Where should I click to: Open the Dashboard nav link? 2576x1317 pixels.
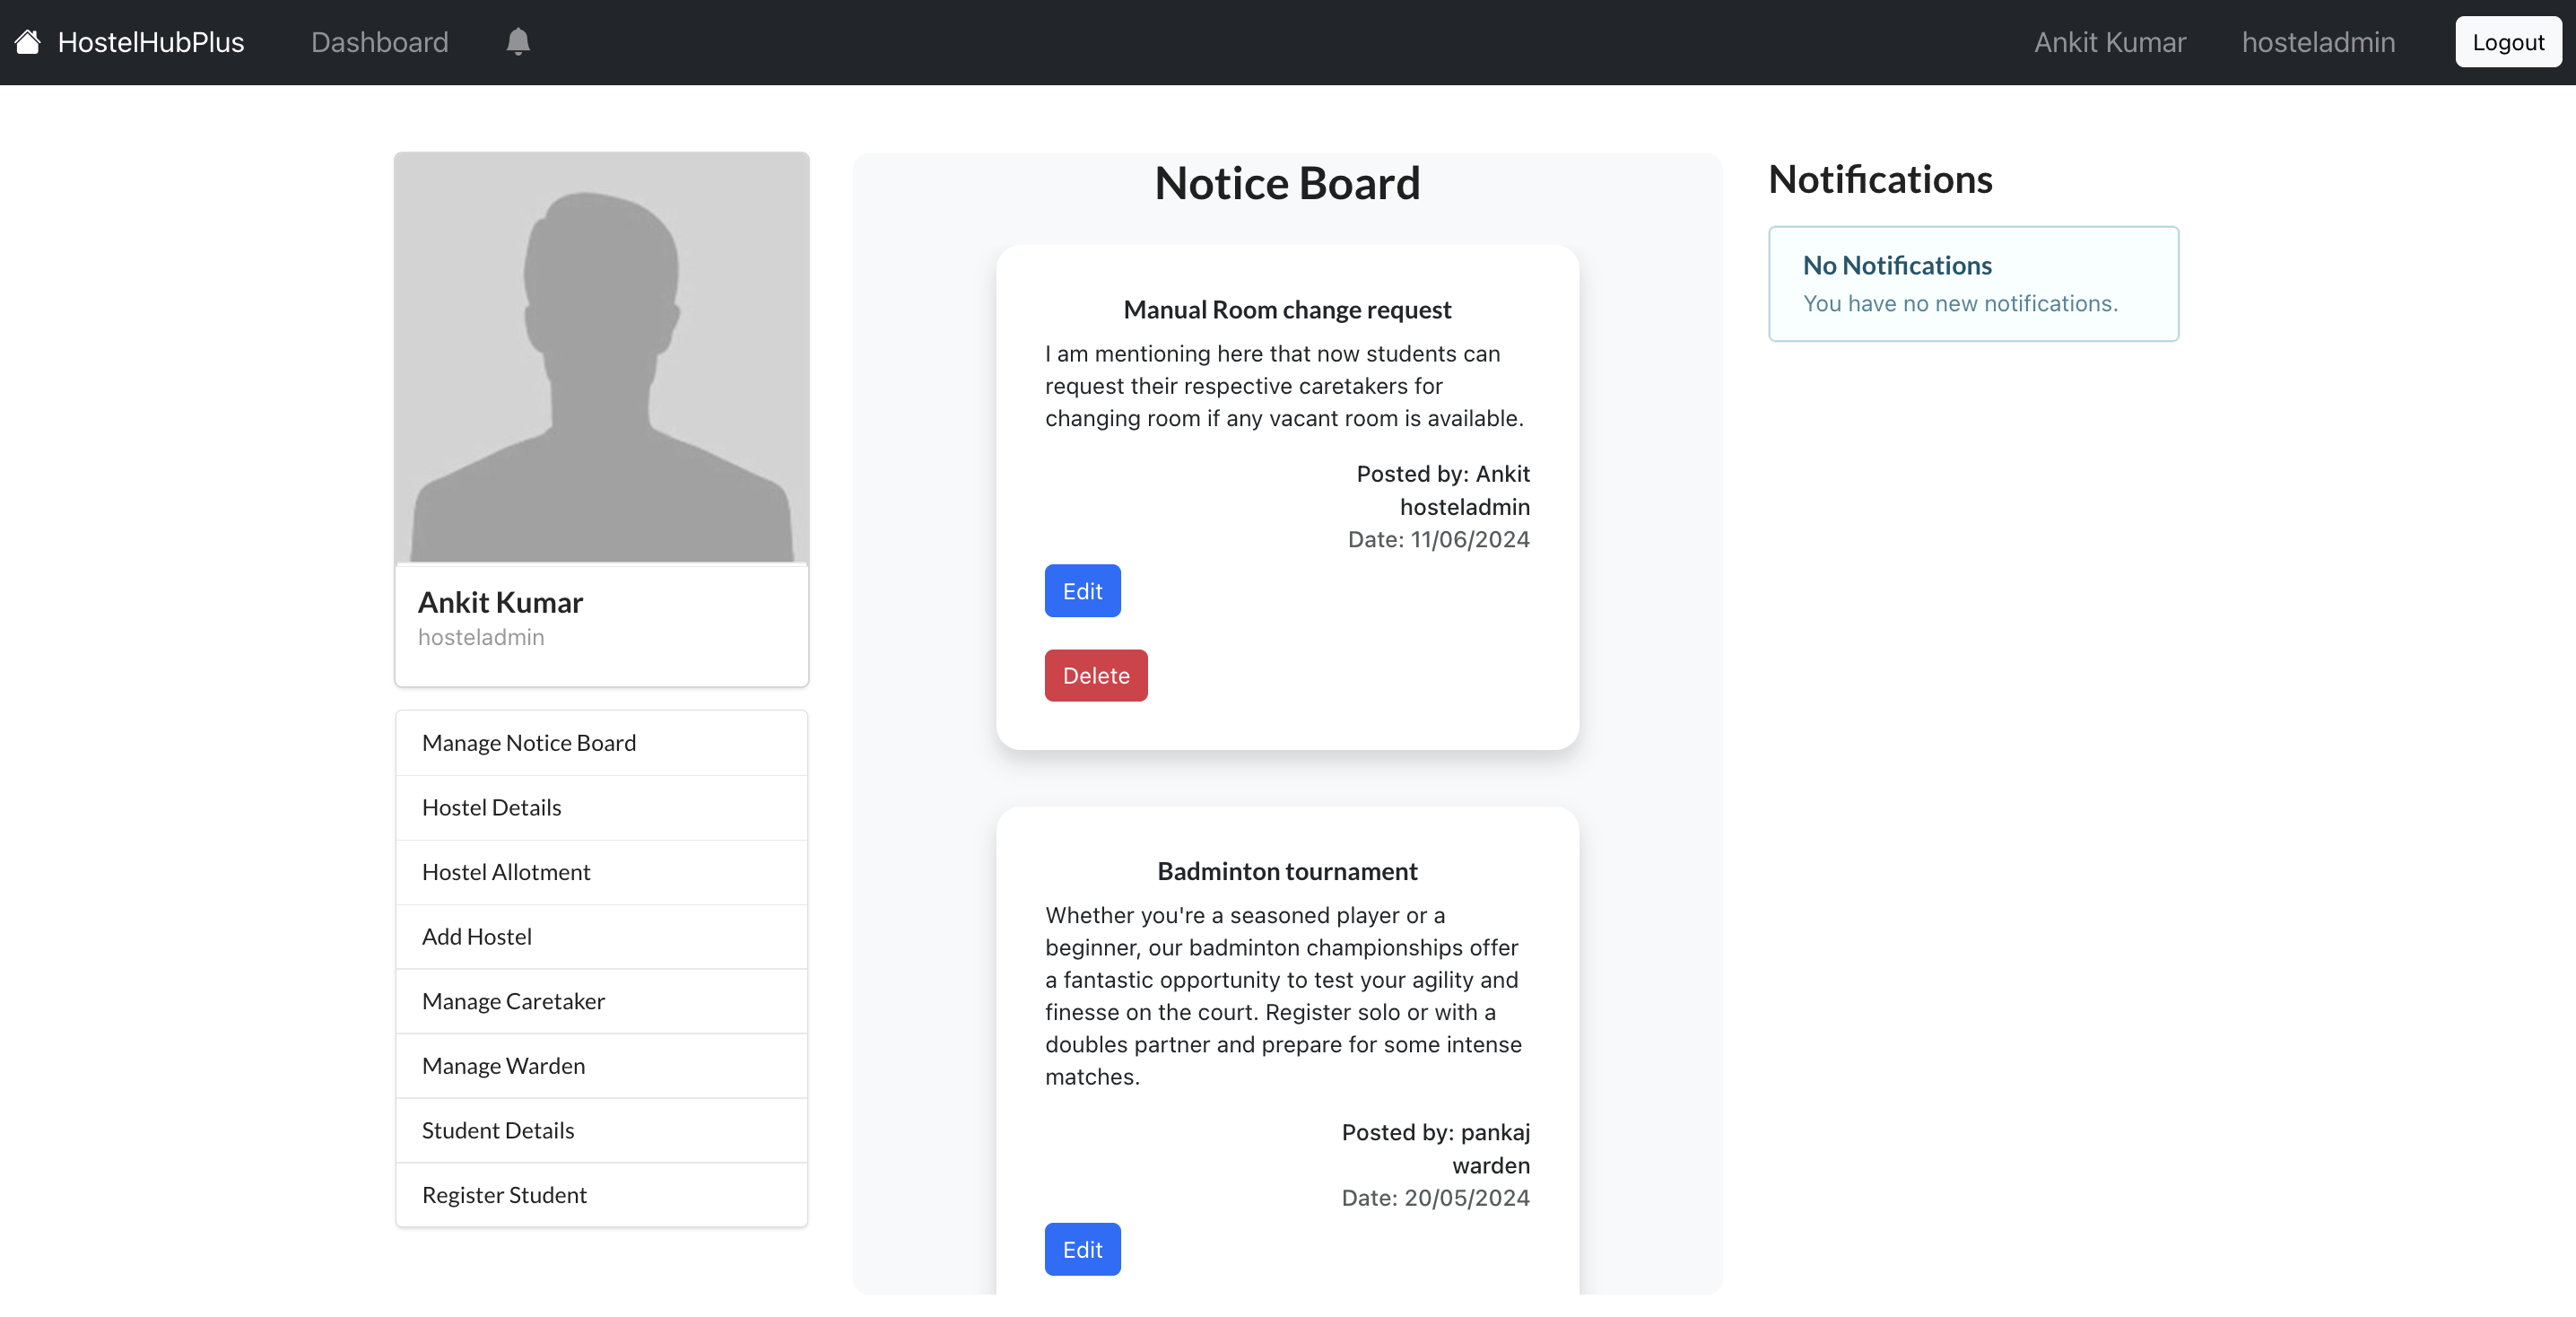coord(379,42)
